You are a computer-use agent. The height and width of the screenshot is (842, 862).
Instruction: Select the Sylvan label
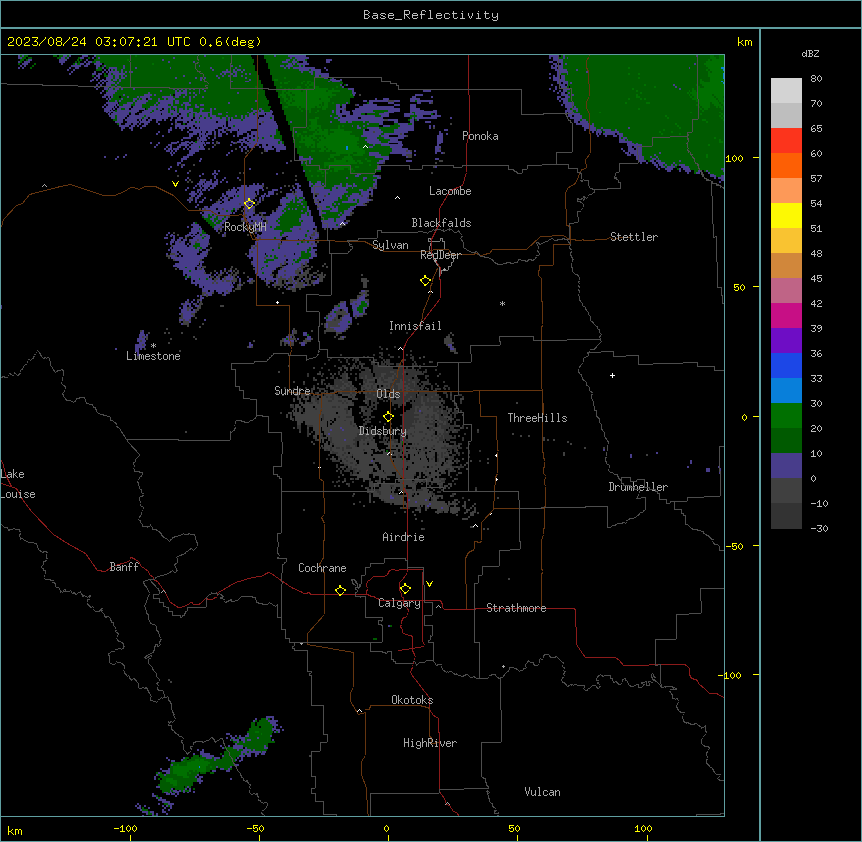[x=390, y=245]
